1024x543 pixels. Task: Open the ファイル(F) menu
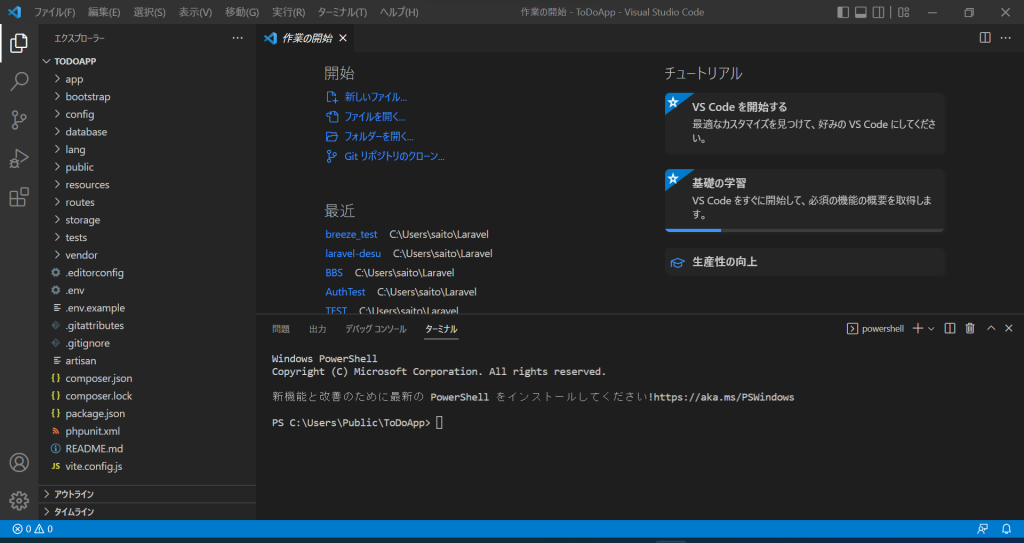[x=54, y=12]
